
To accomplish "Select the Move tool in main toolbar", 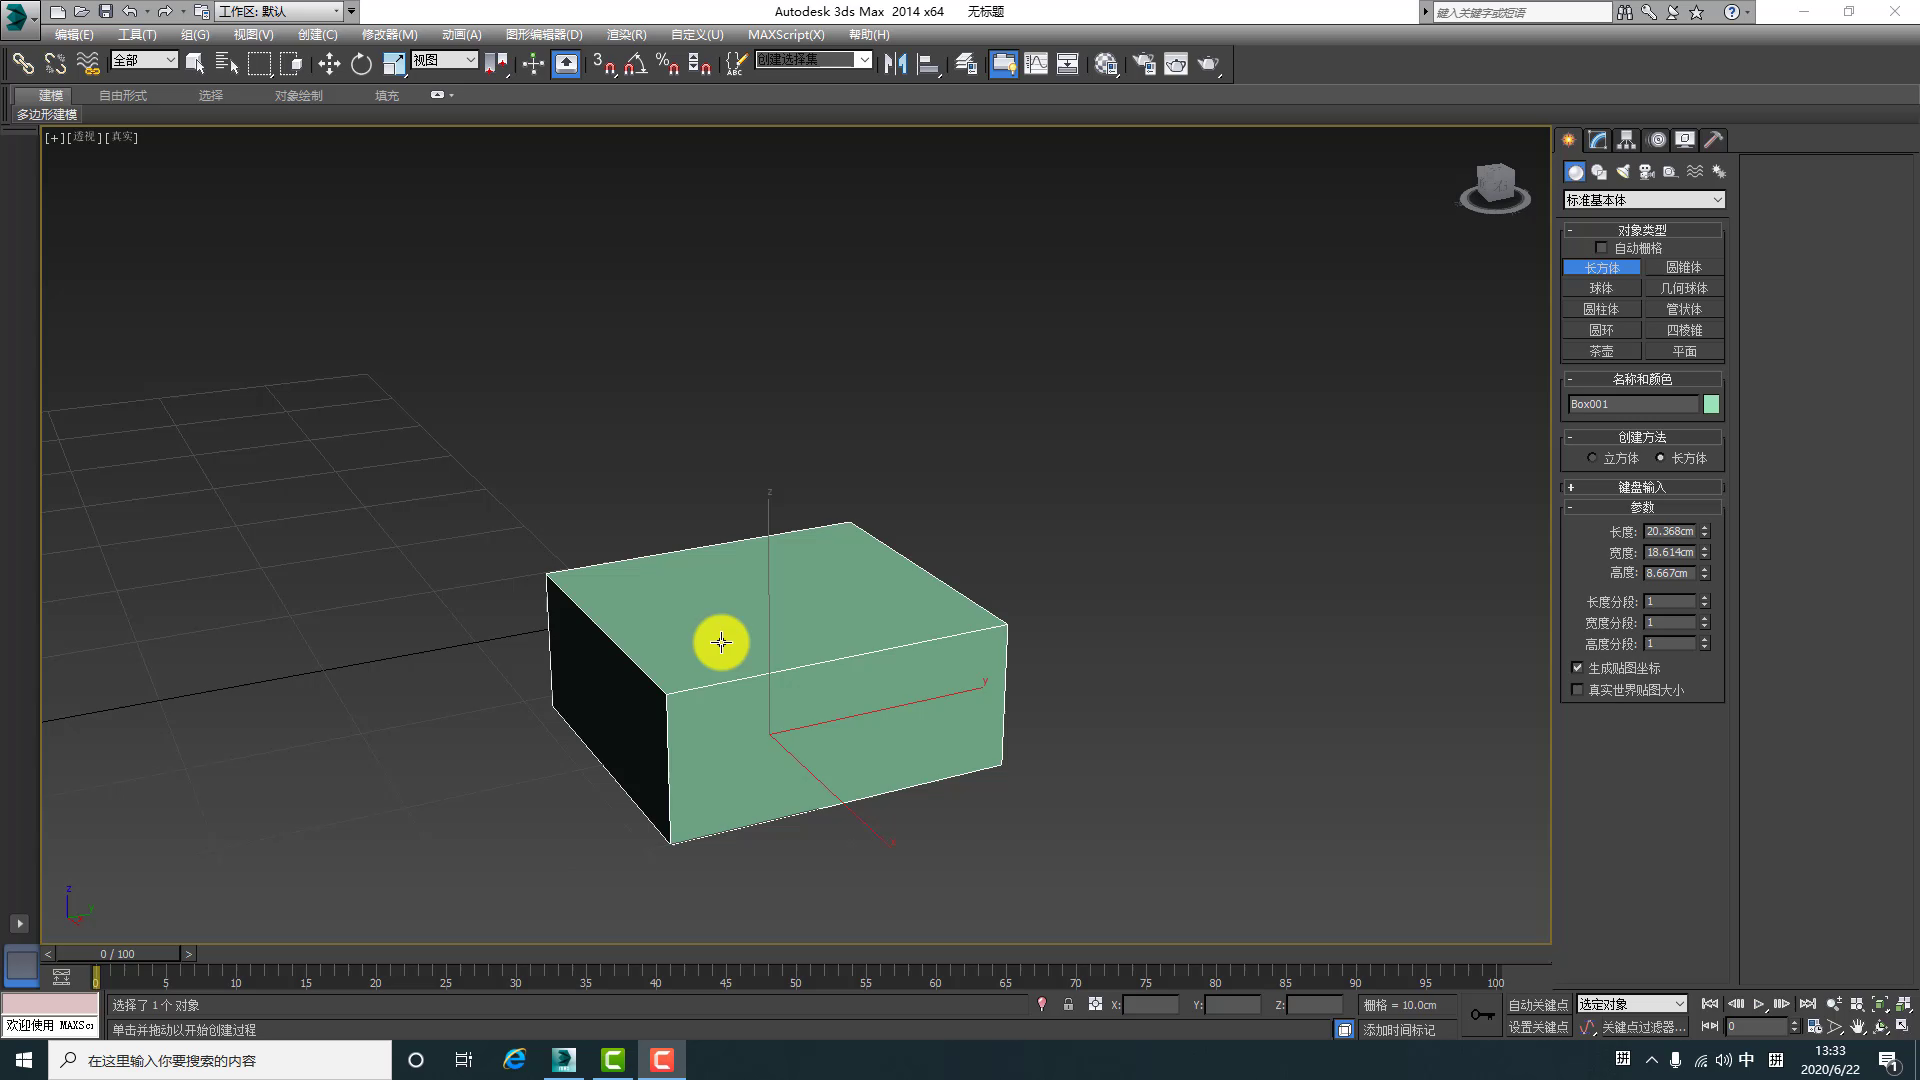I will (329, 64).
